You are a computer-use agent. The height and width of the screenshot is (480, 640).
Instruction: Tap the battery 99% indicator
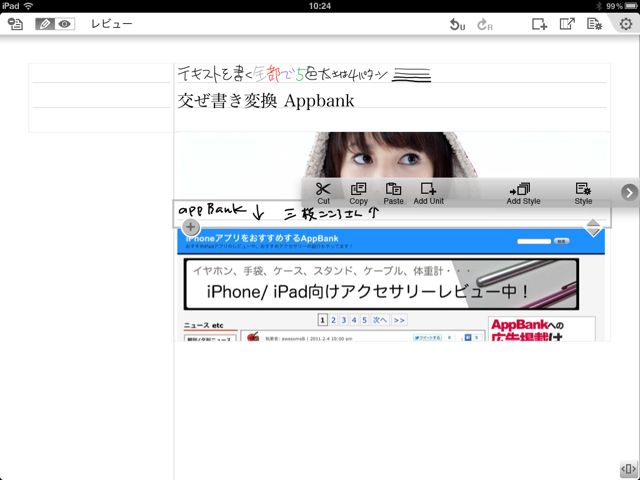pos(620,6)
